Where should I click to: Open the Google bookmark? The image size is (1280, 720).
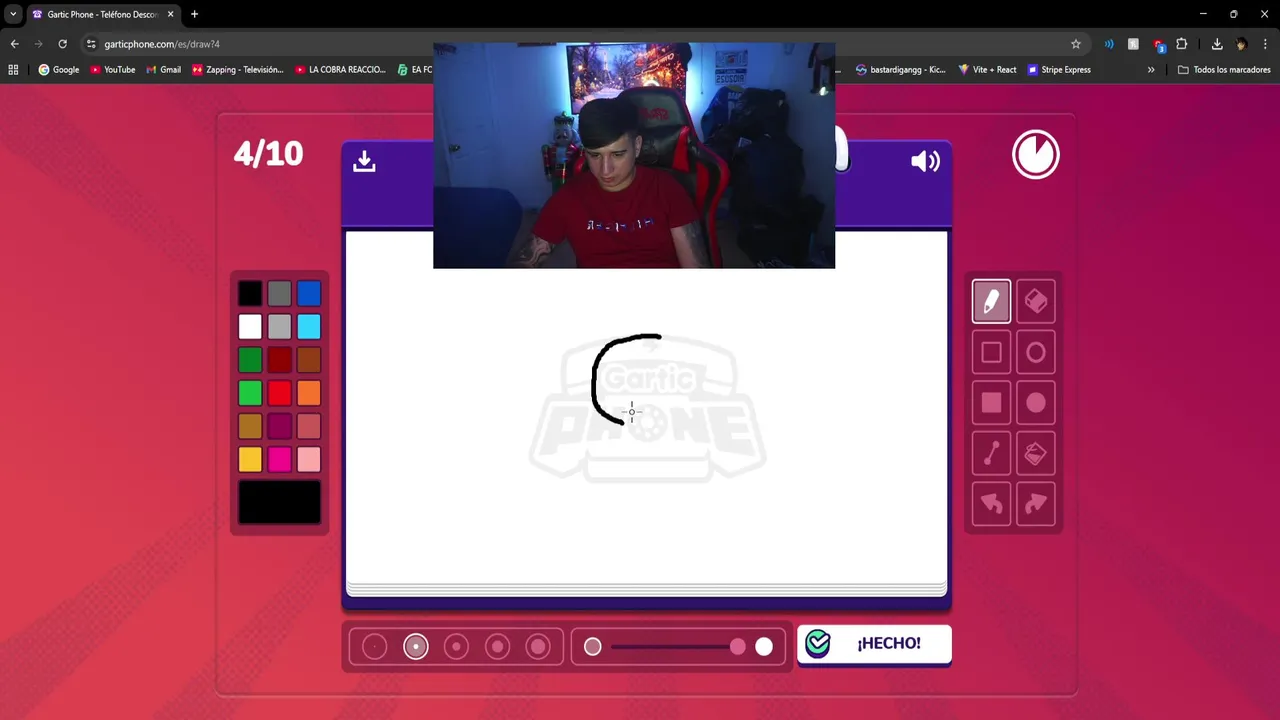[x=58, y=70]
